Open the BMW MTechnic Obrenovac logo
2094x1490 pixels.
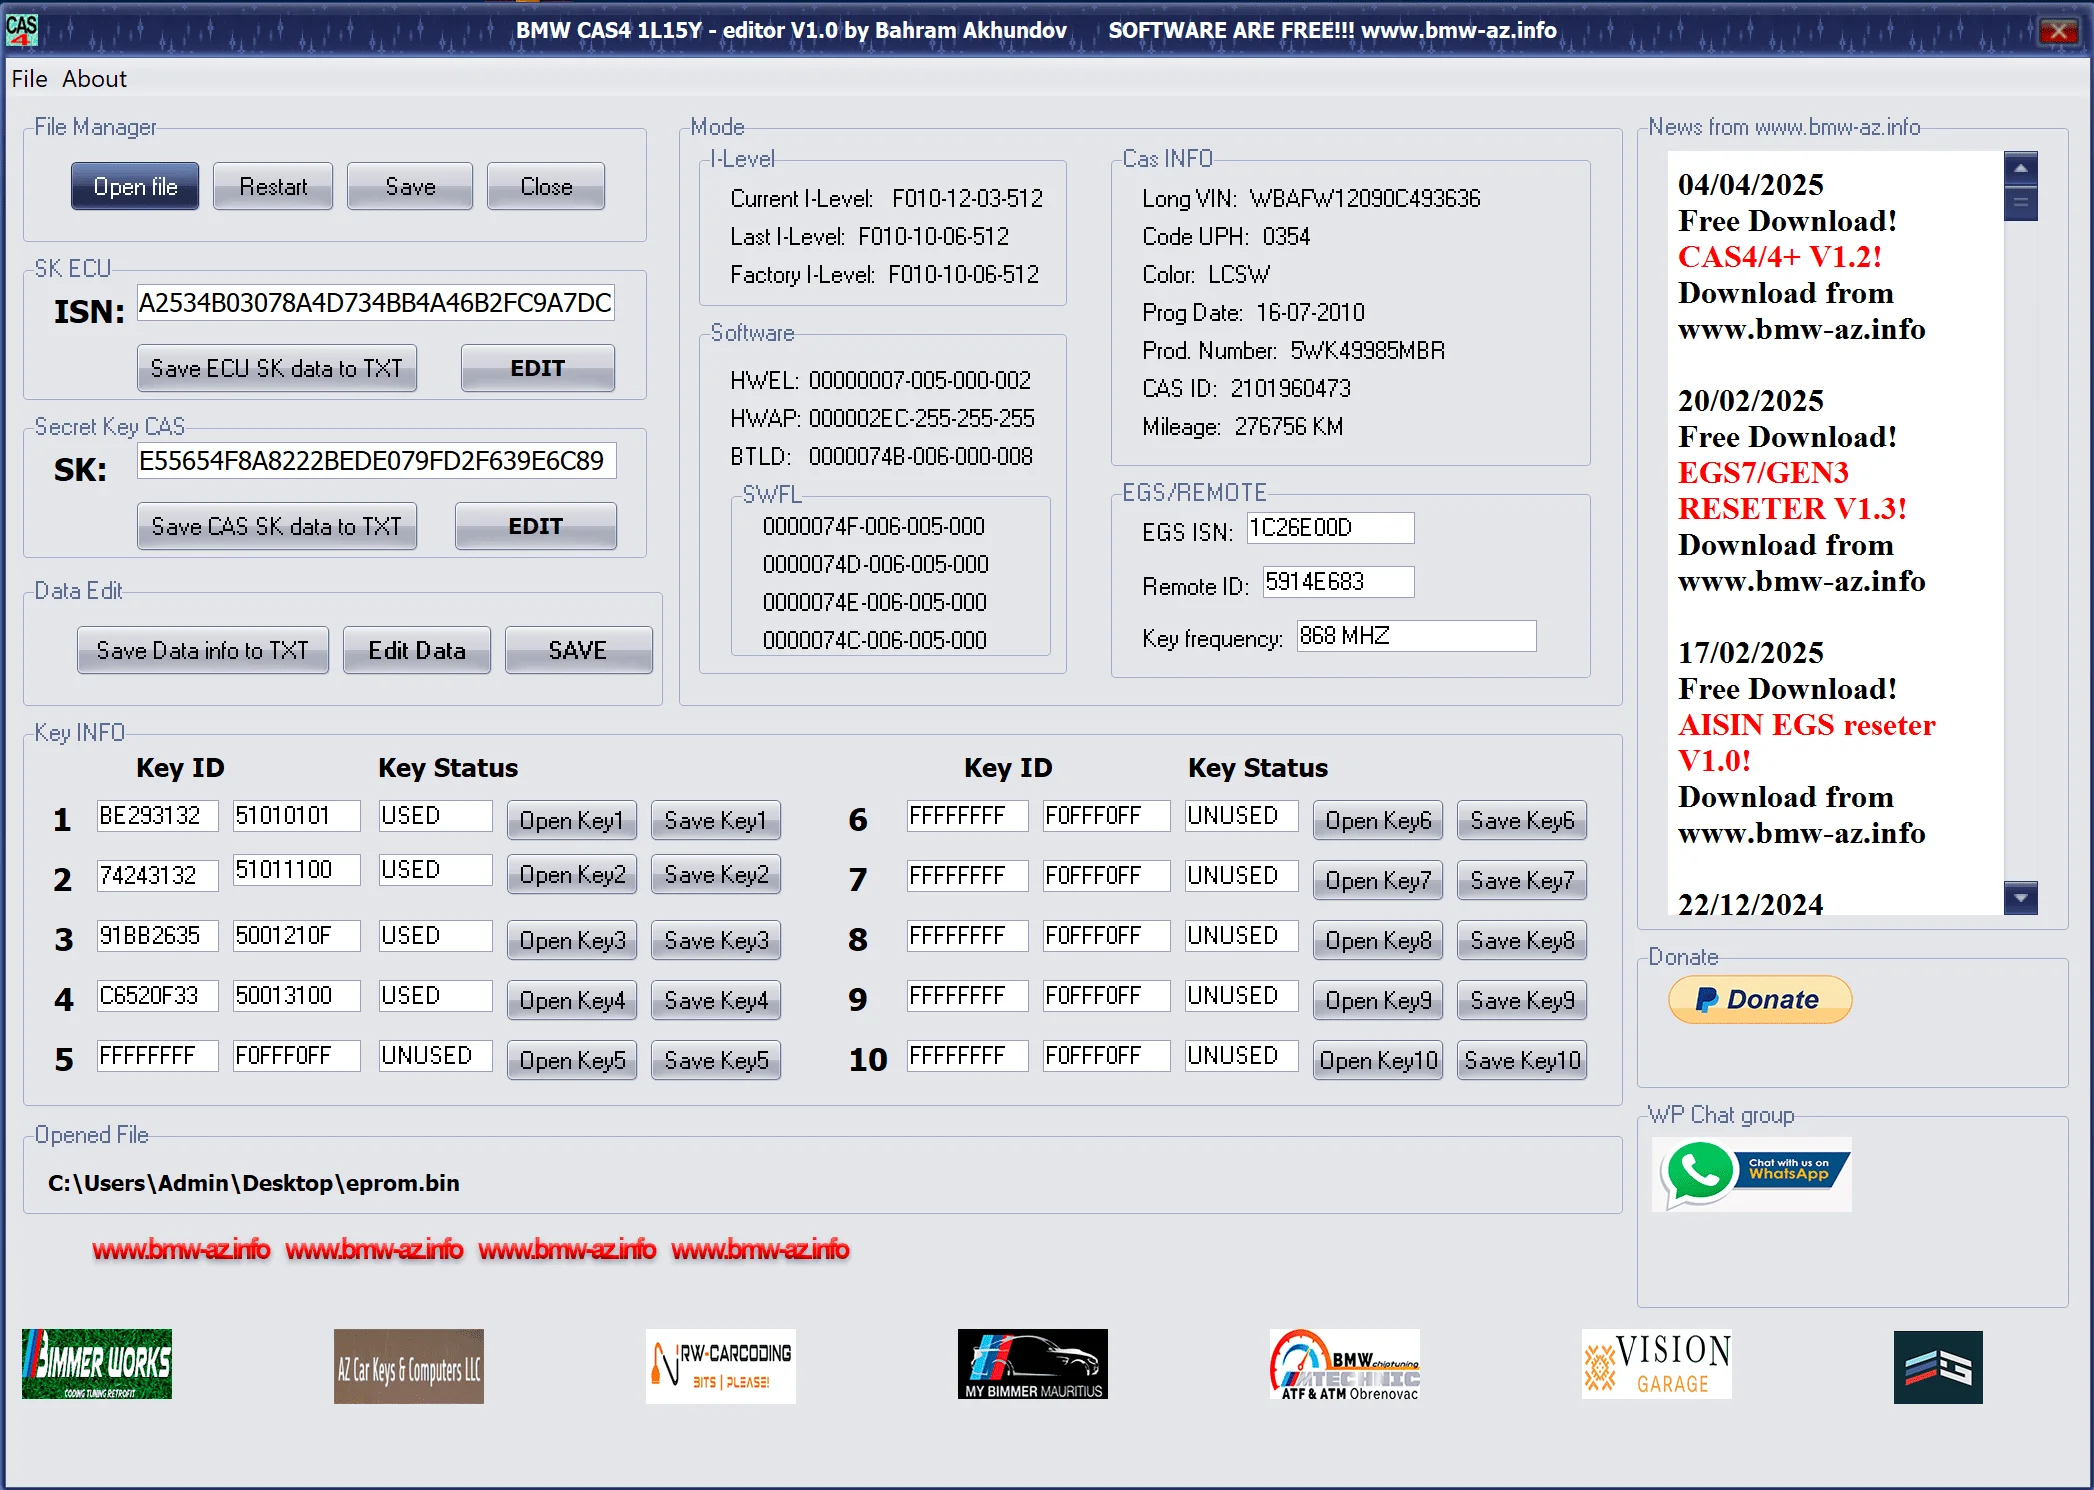click(x=1345, y=1364)
